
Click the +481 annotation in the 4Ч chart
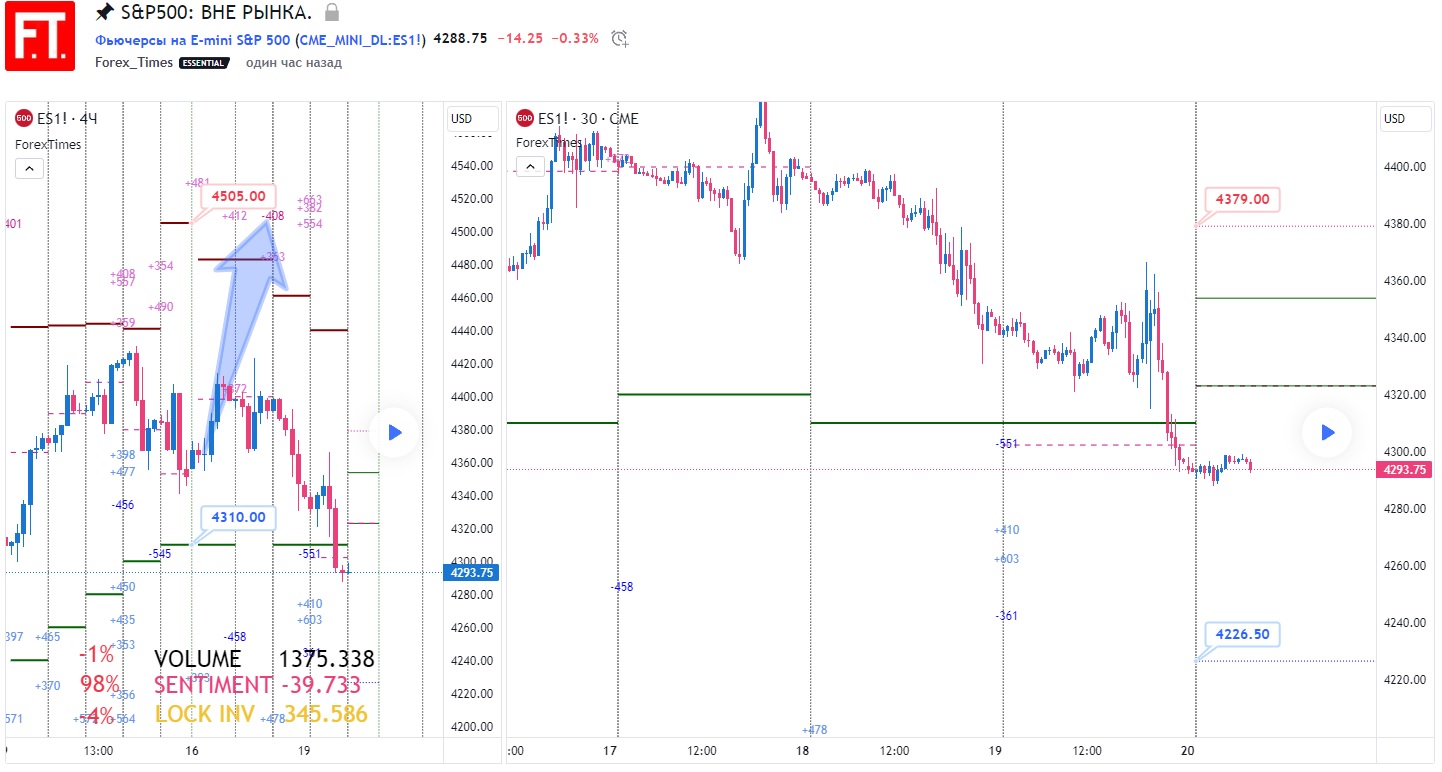click(x=198, y=183)
